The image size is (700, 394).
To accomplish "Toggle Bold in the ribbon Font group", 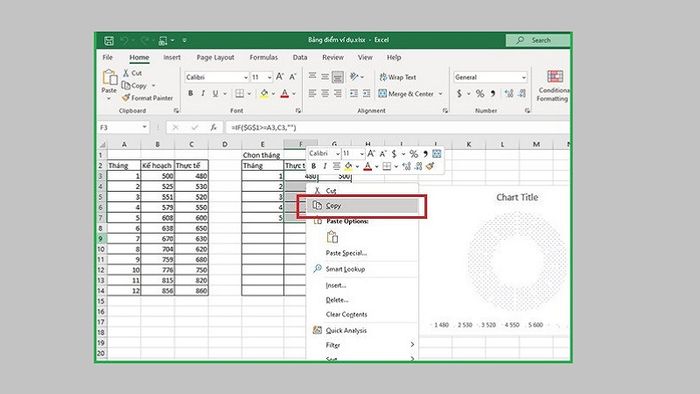I will 191,93.
